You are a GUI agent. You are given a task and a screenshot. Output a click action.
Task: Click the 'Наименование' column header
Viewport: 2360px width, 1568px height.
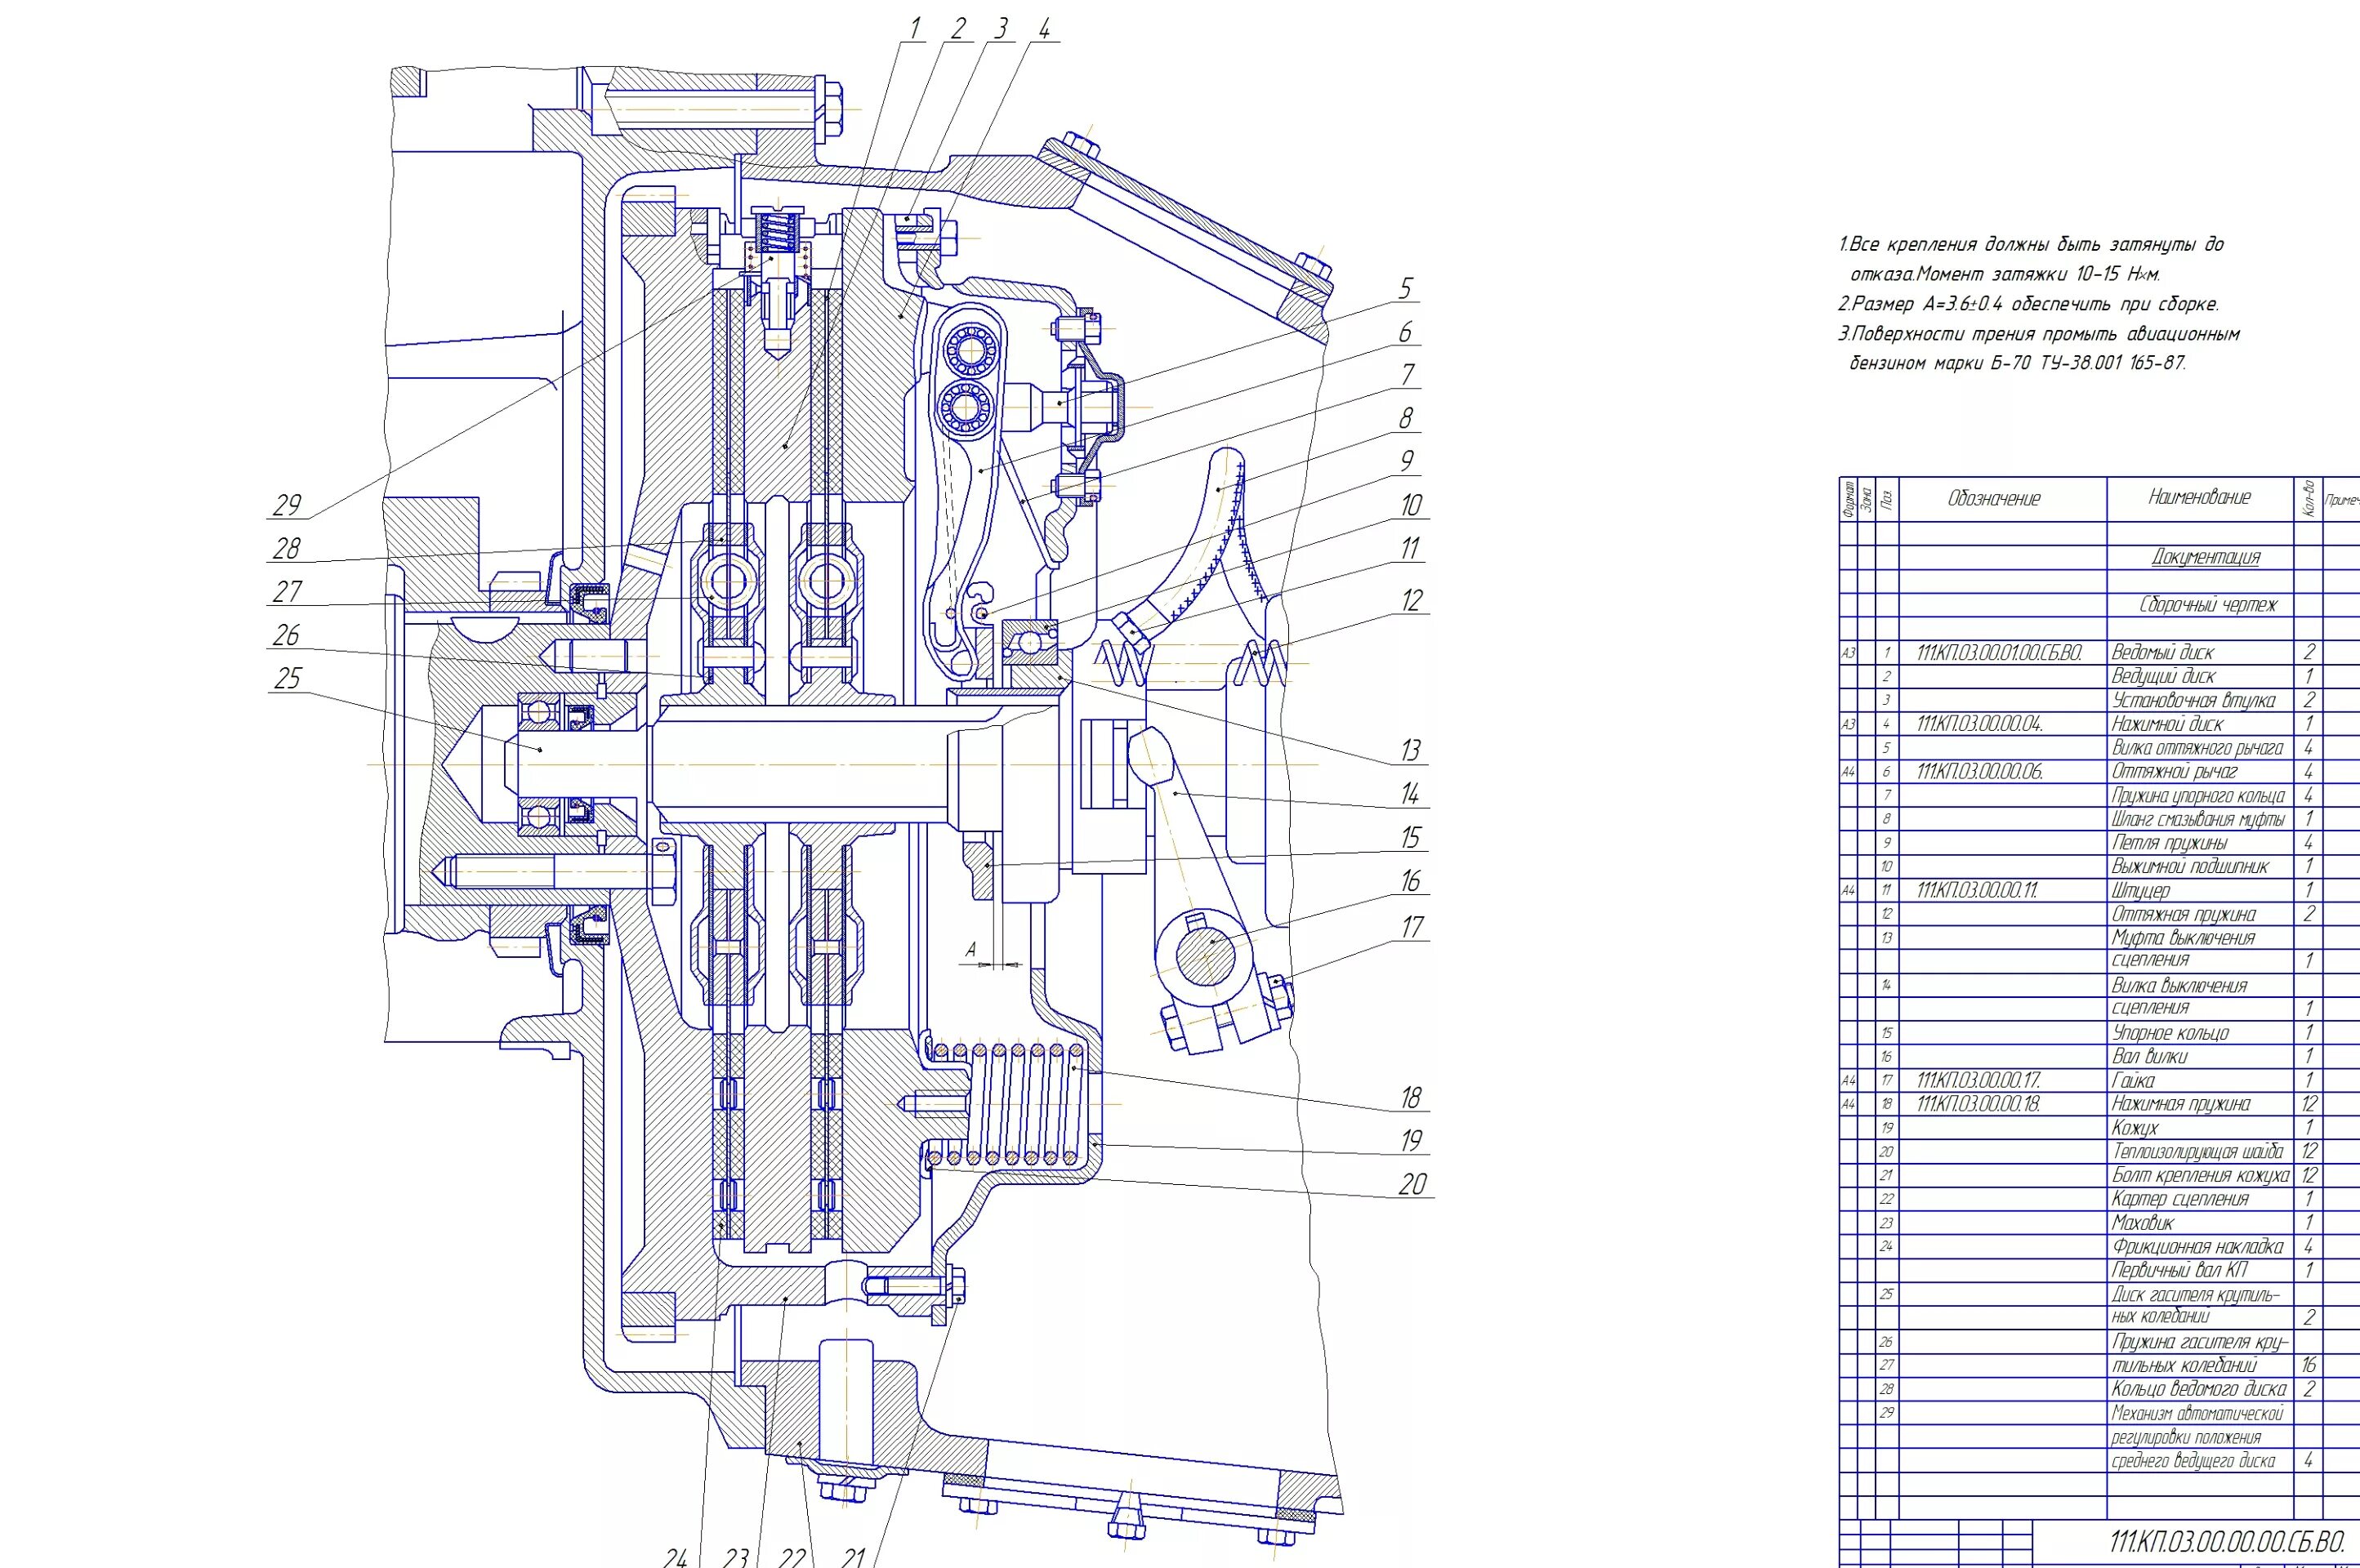tap(2200, 497)
